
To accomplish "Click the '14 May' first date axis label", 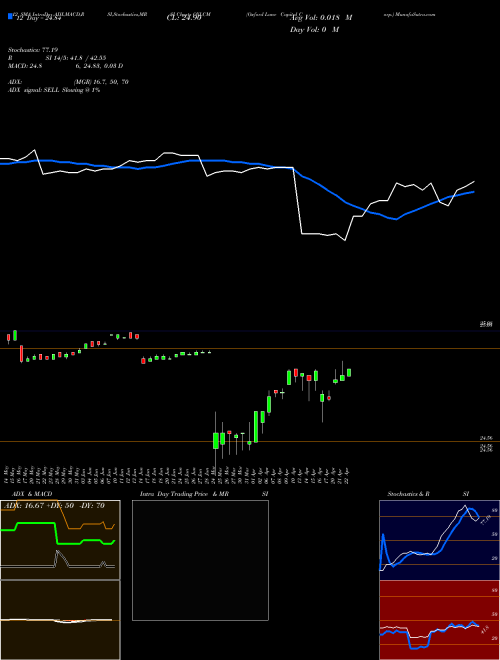I will click(x=7, y=474).
